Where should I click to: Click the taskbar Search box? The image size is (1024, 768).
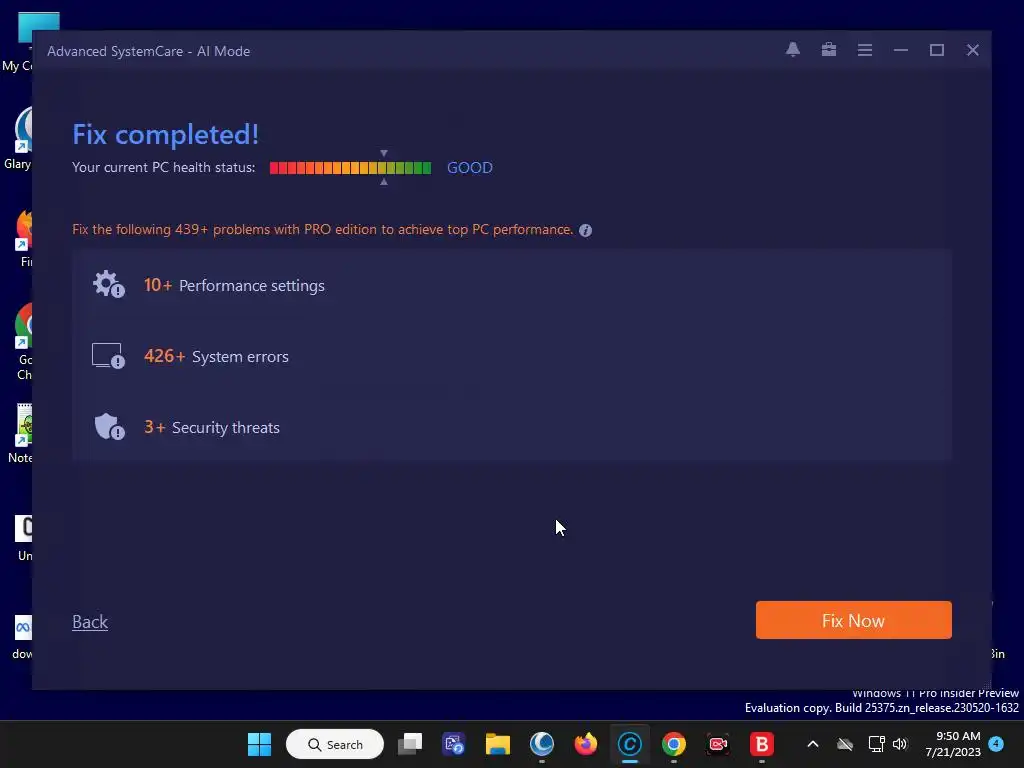[x=334, y=744]
